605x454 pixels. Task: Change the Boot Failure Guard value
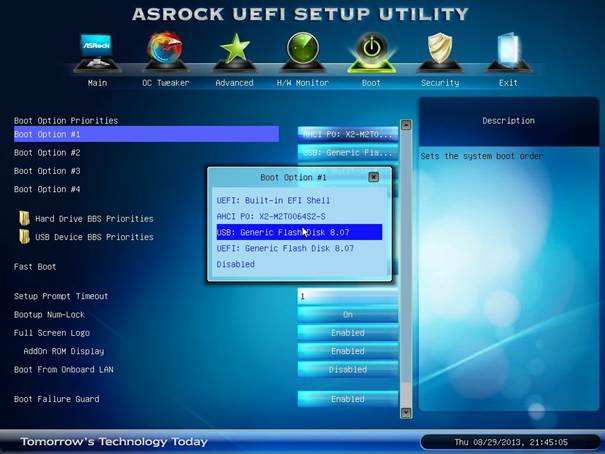[347, 399]
